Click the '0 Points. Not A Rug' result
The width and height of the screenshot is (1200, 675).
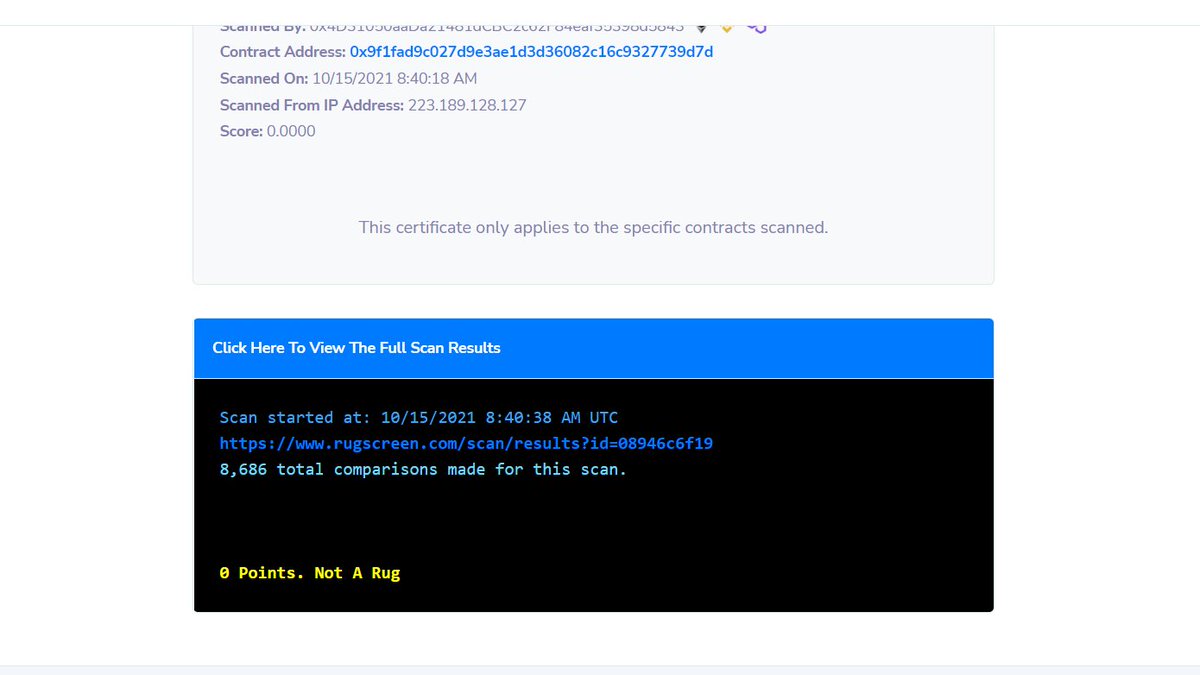pos(310,573)
